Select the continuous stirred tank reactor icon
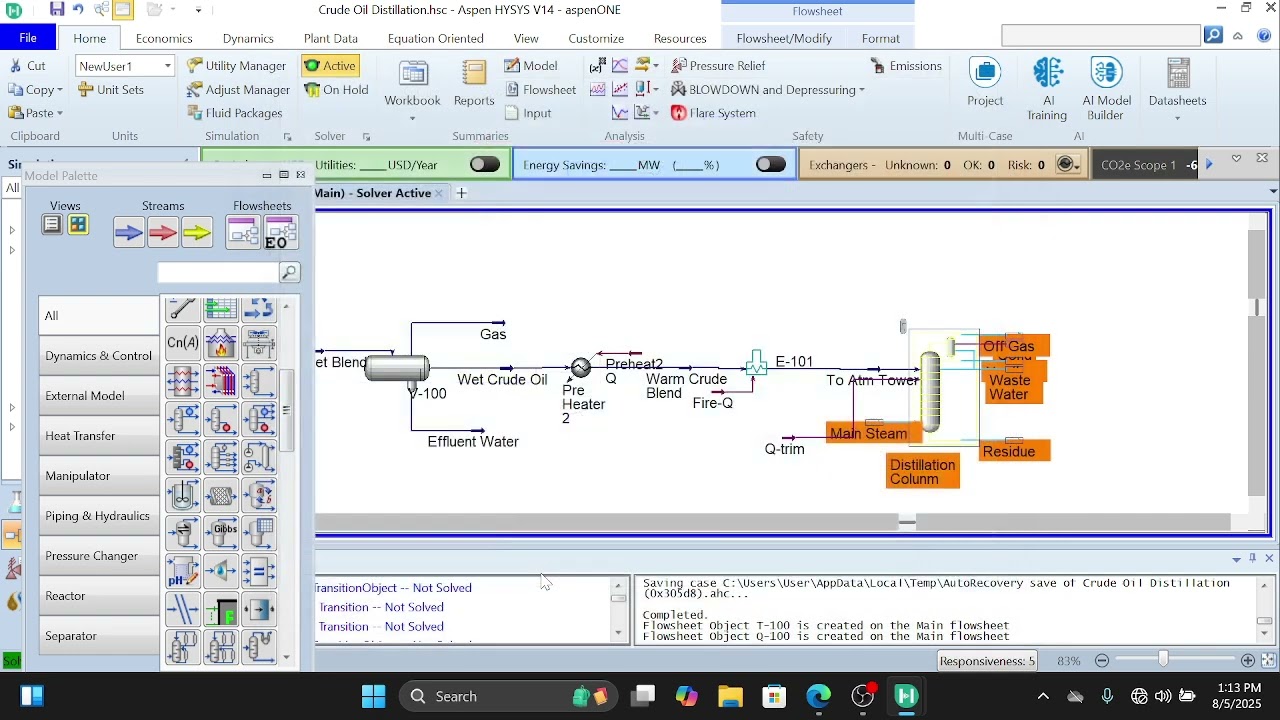Viewport: 1280px width, 720px height. (x=183, y=495)
